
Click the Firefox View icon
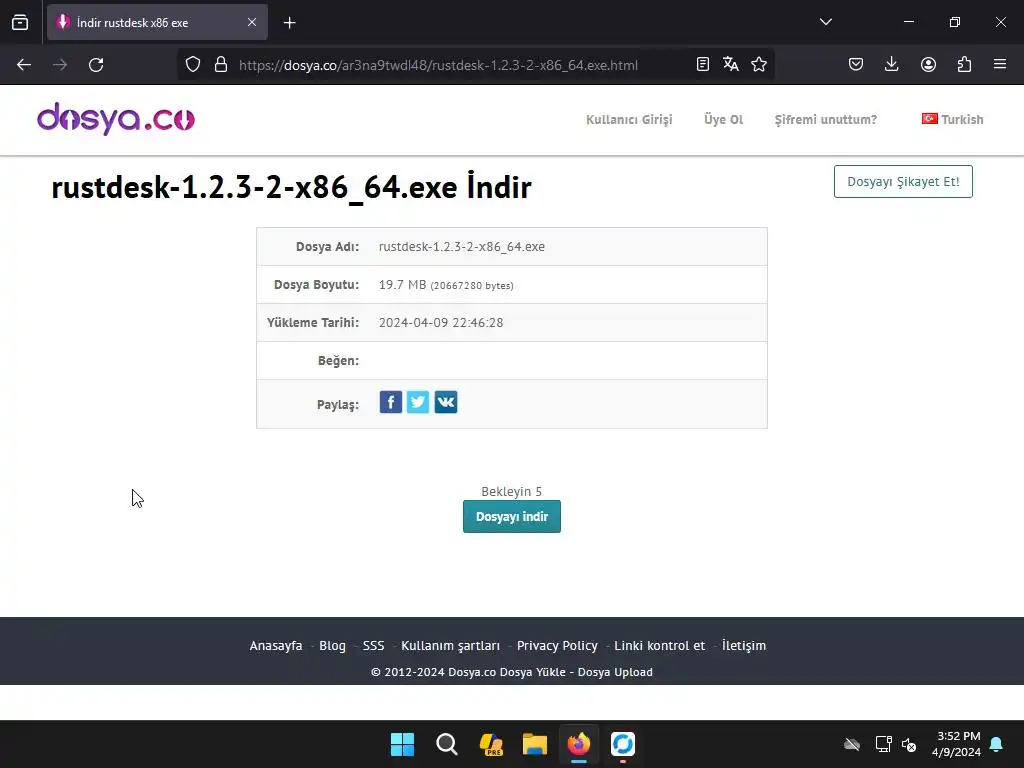[20, 22]
